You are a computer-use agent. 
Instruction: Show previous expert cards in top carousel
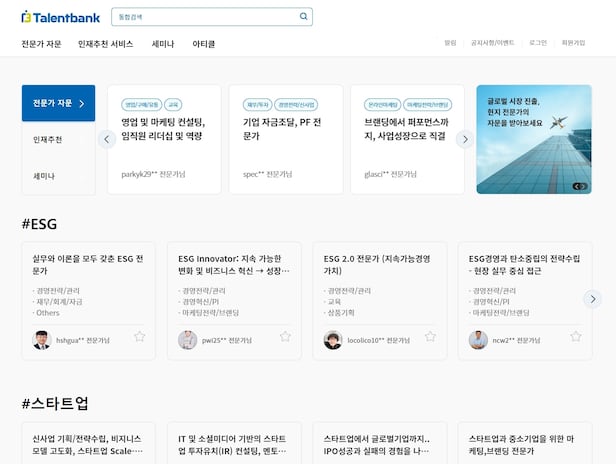coord(107,139)
